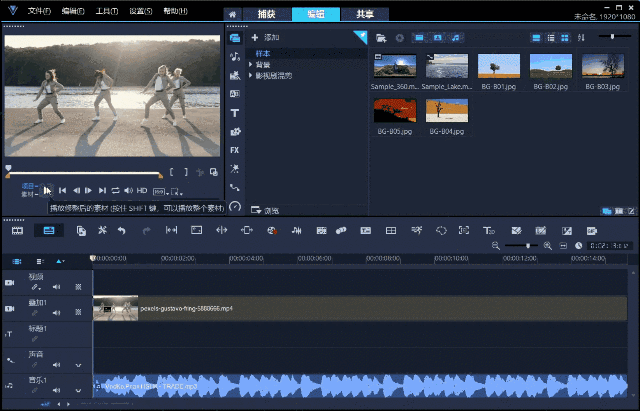Open the library sort options icon
Screen dimensions: 640x411
(581, 38)
